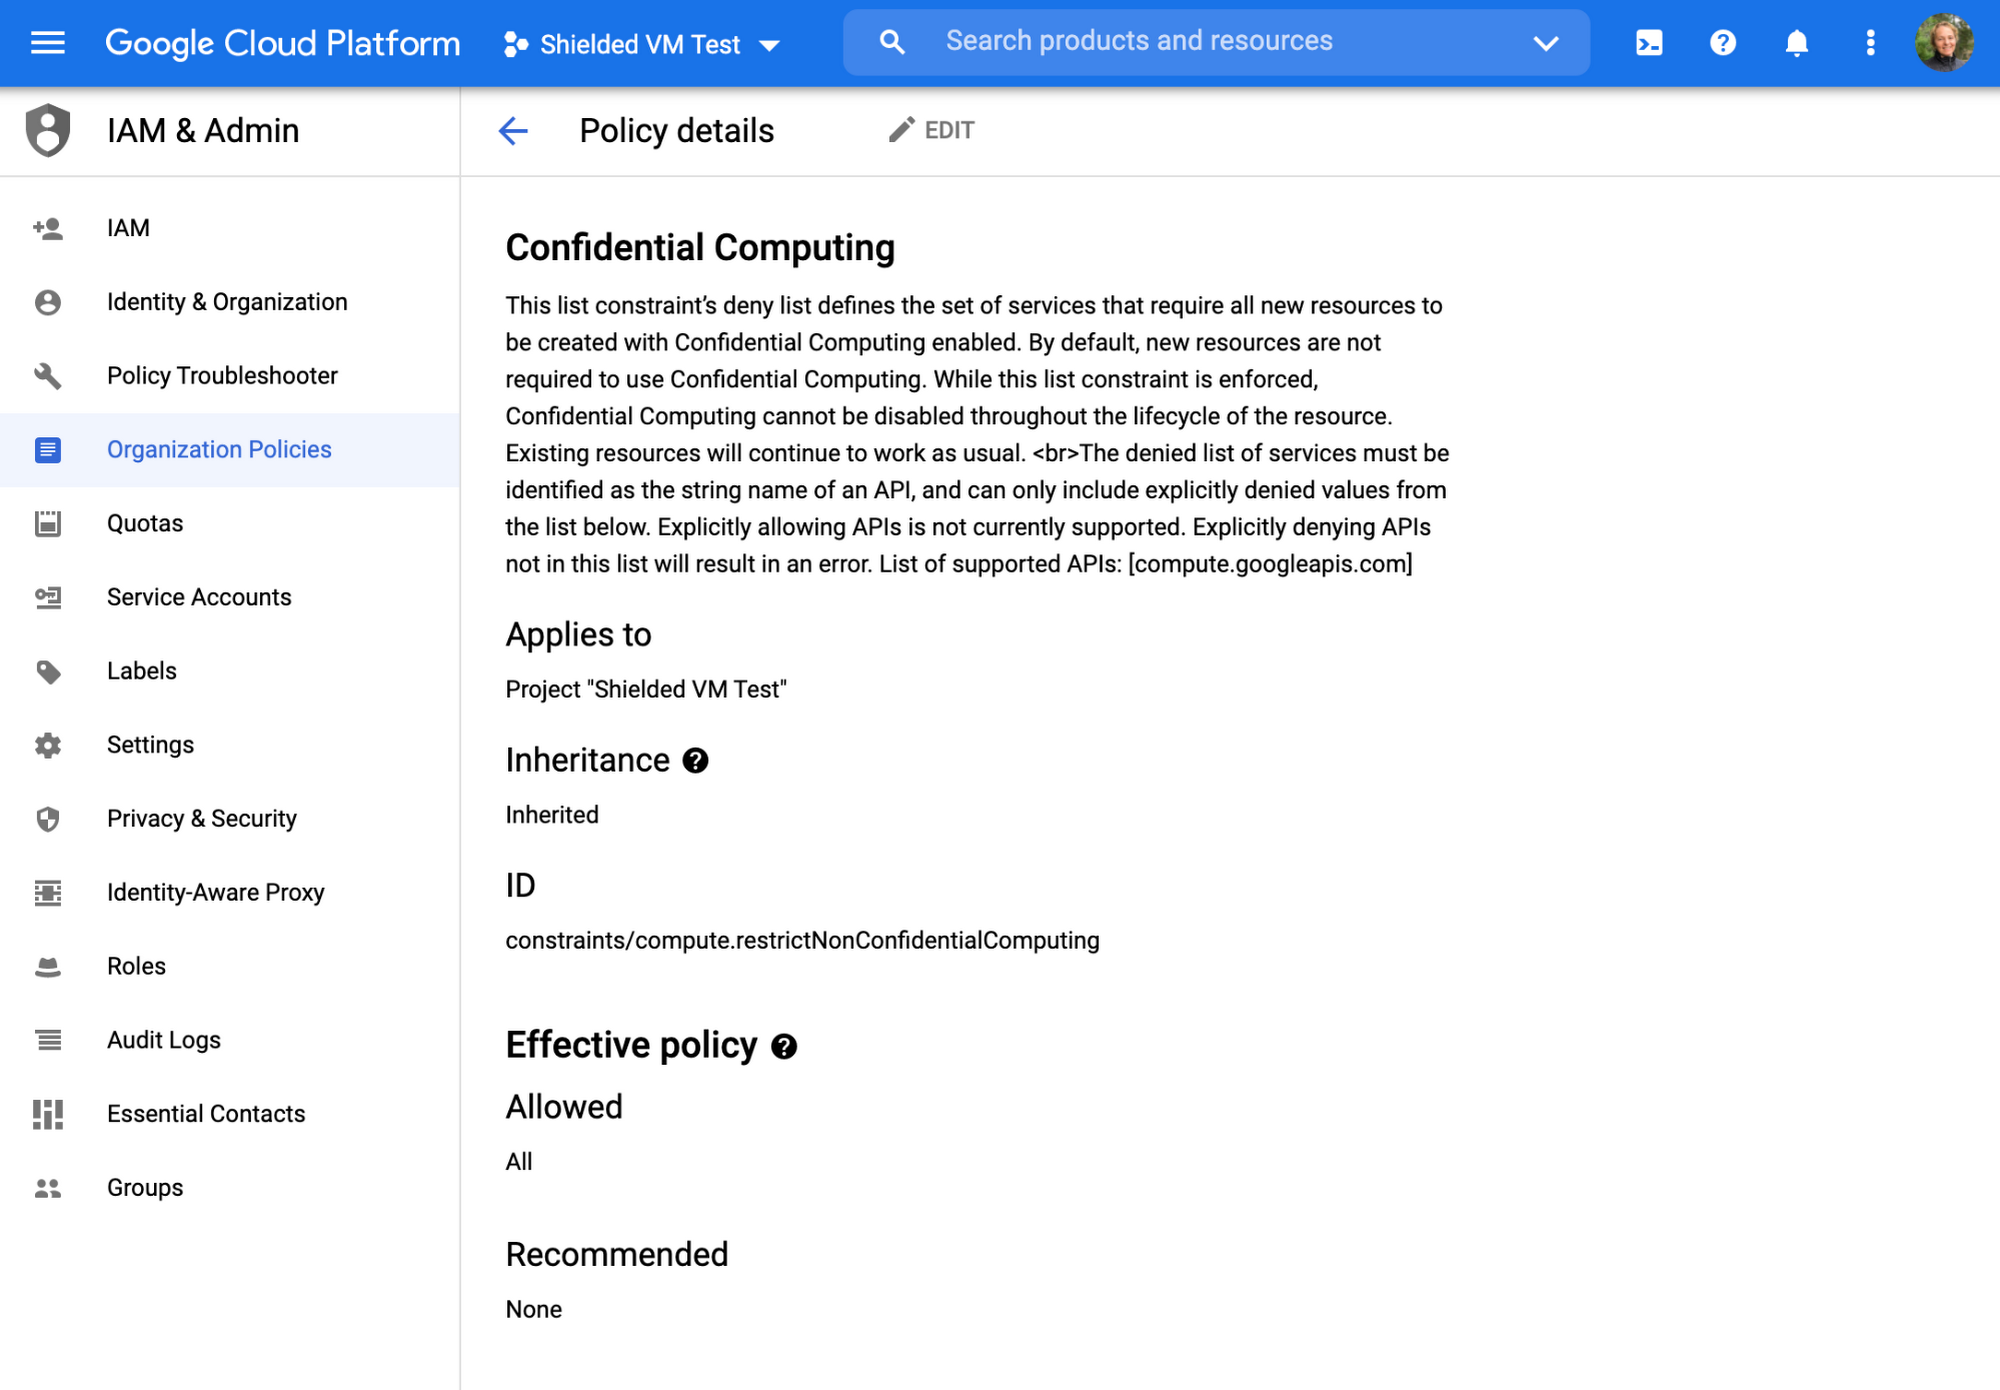Click the Policy details page title
The height and width of the screenshot is (1390, 2000).
677,131
